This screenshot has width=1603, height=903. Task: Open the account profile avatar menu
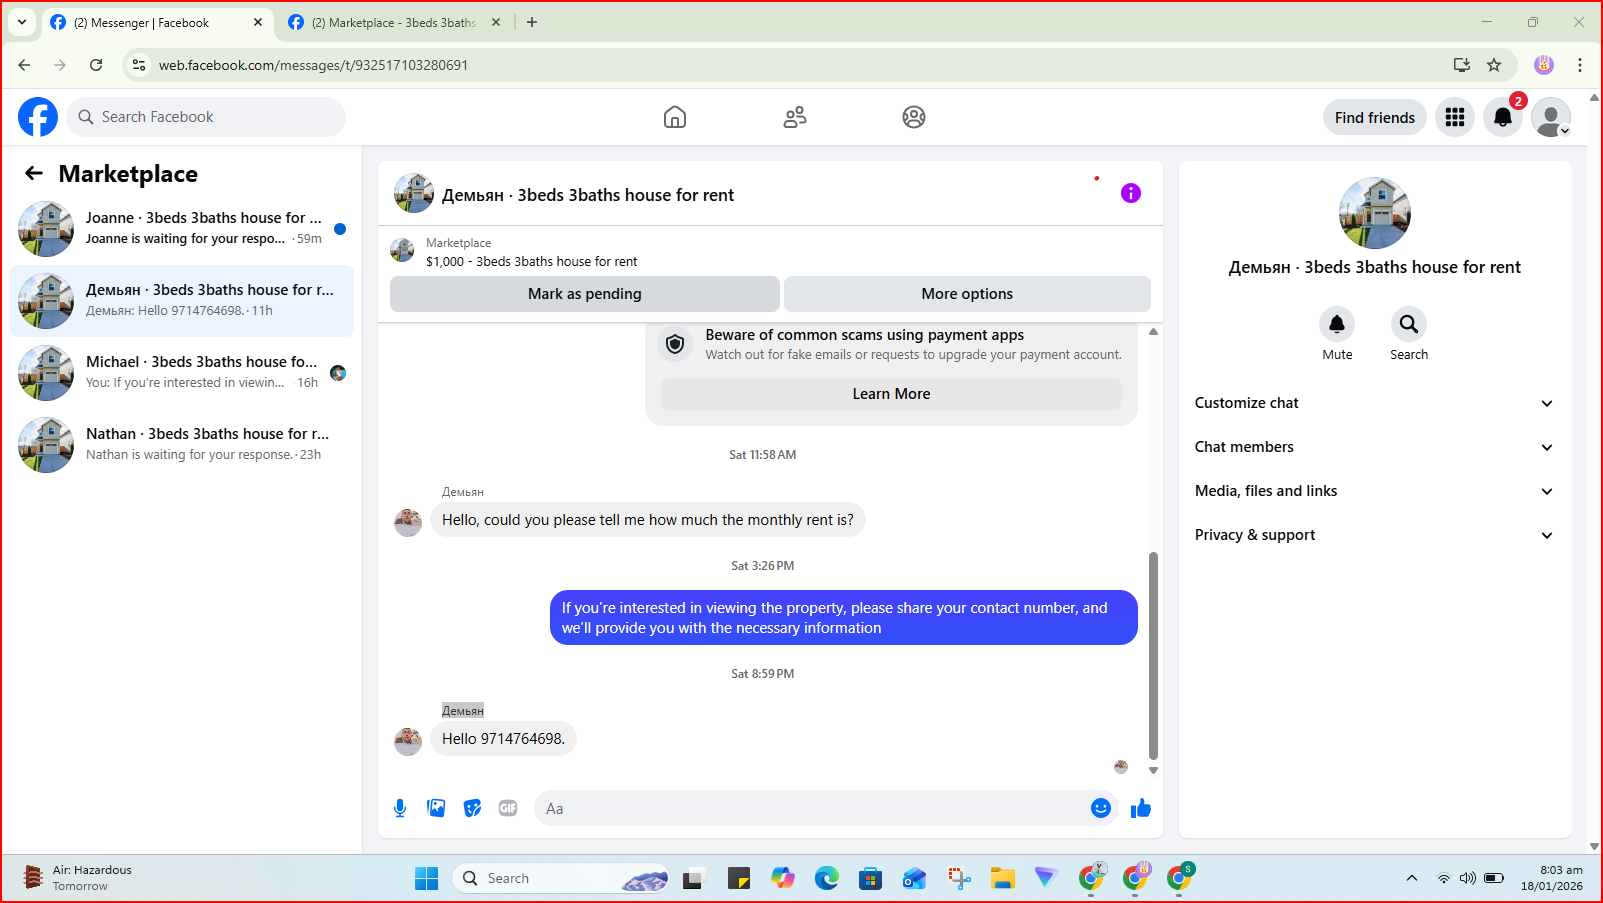[1551, 117]
